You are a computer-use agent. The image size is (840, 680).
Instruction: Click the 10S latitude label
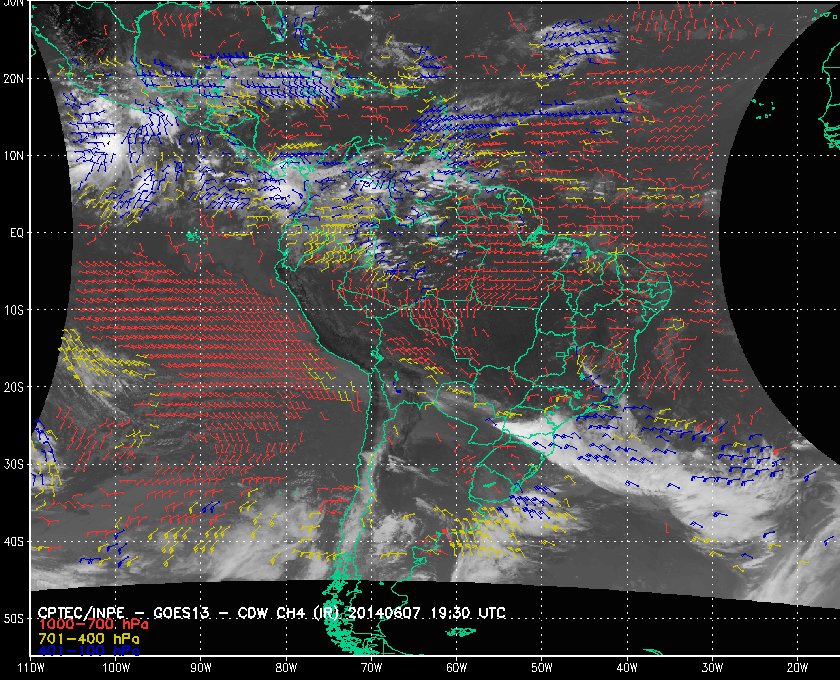tap(13, 310)
